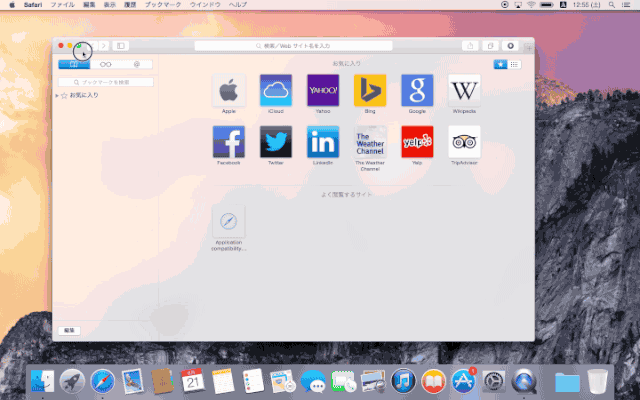Open Contacts book in the Dock
The image size is (640, 400).
pos(162,381)
